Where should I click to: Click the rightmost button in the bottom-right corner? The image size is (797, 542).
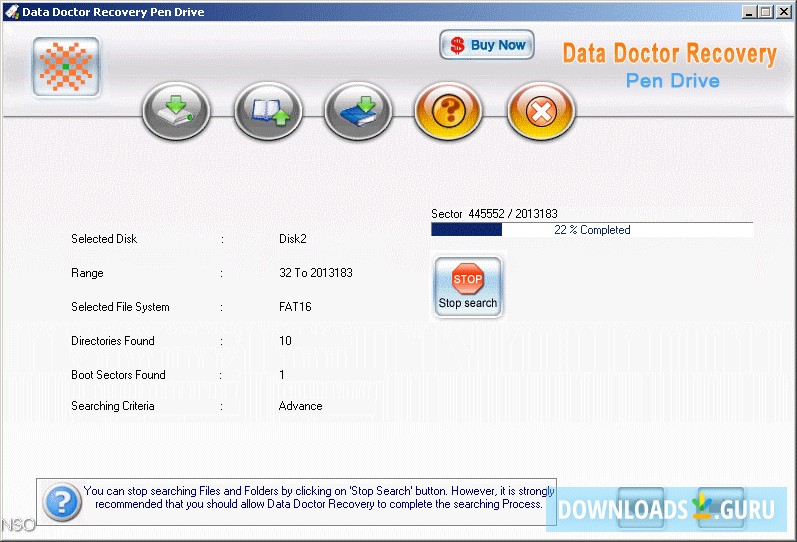pos(720,507)
